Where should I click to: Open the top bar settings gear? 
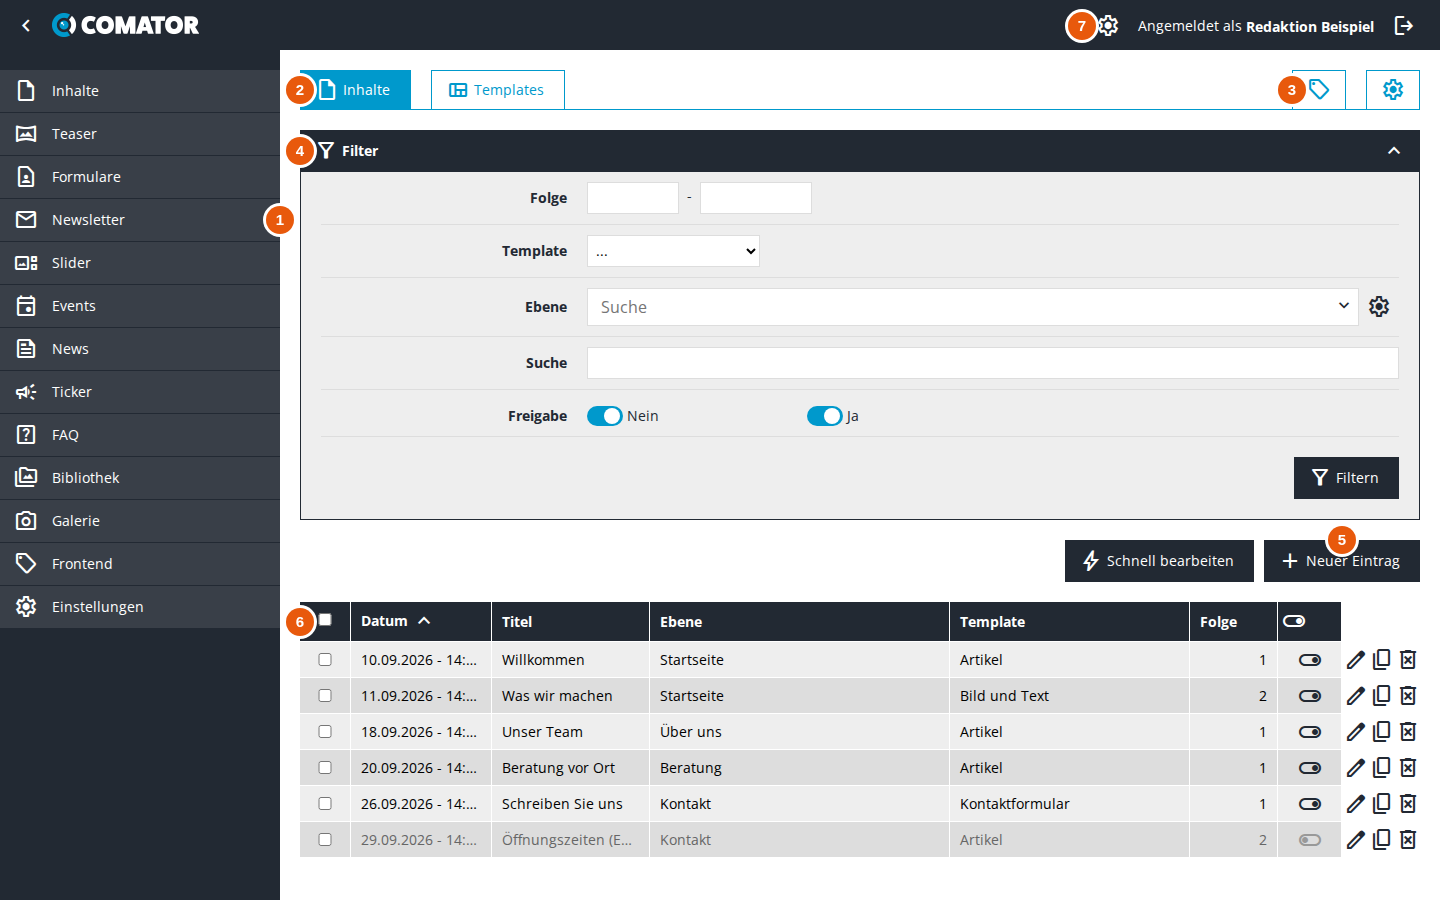tap(1108, 26)
